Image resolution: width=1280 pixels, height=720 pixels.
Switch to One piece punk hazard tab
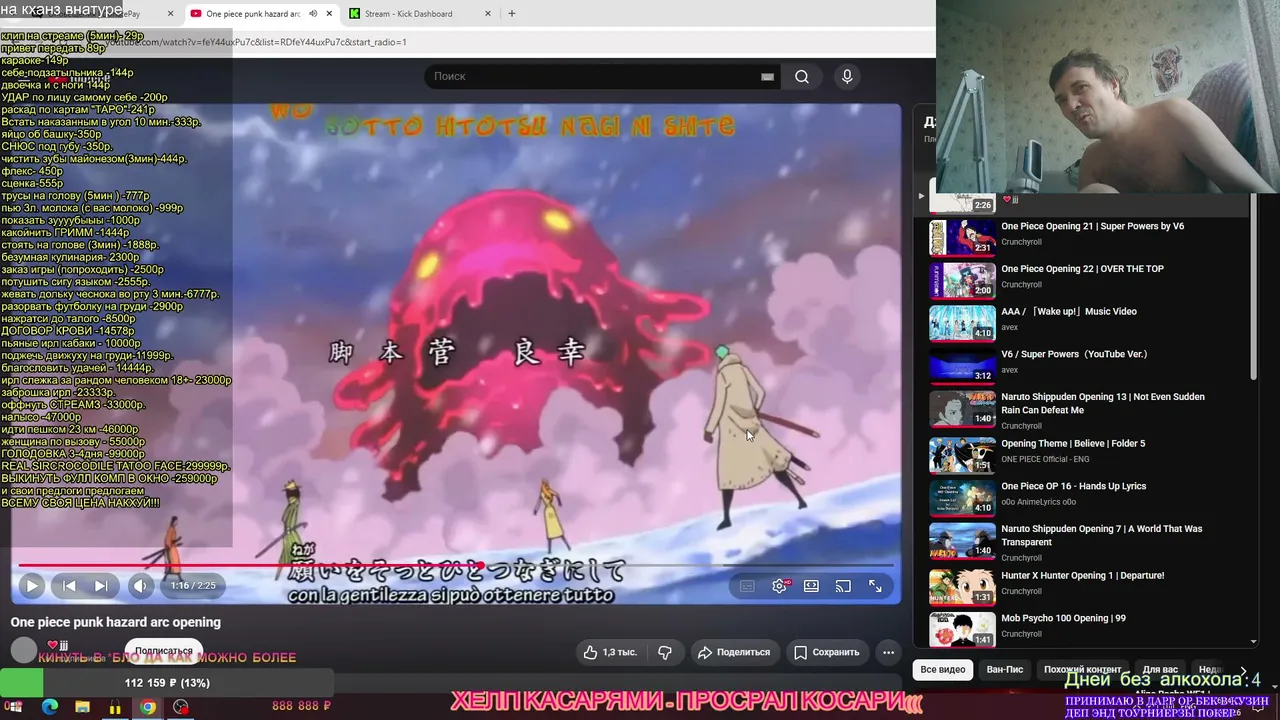tap(254, 14)
